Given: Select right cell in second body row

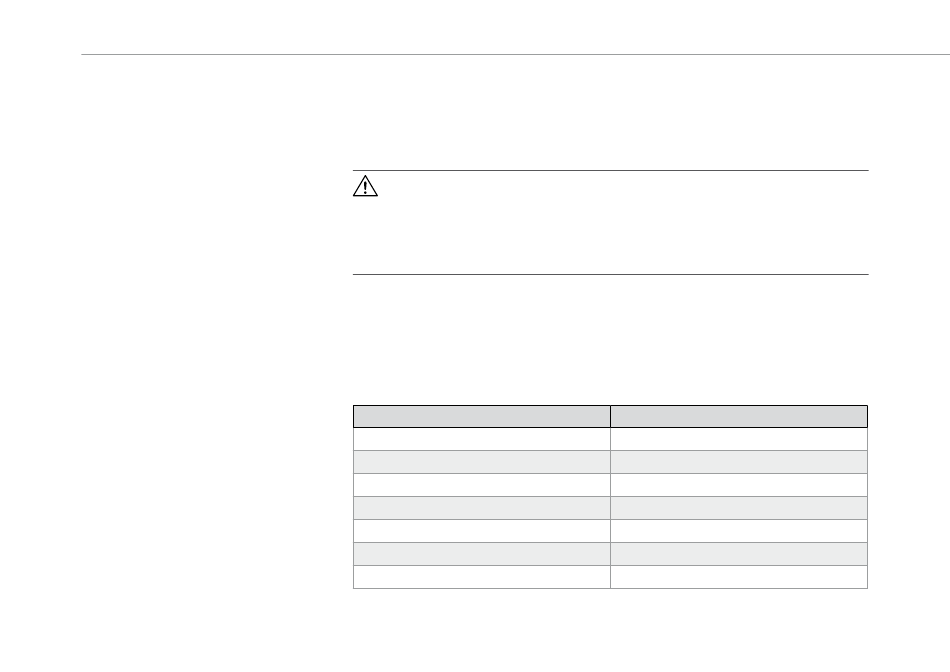Looking at the screenshot, I should click(739, 462).
